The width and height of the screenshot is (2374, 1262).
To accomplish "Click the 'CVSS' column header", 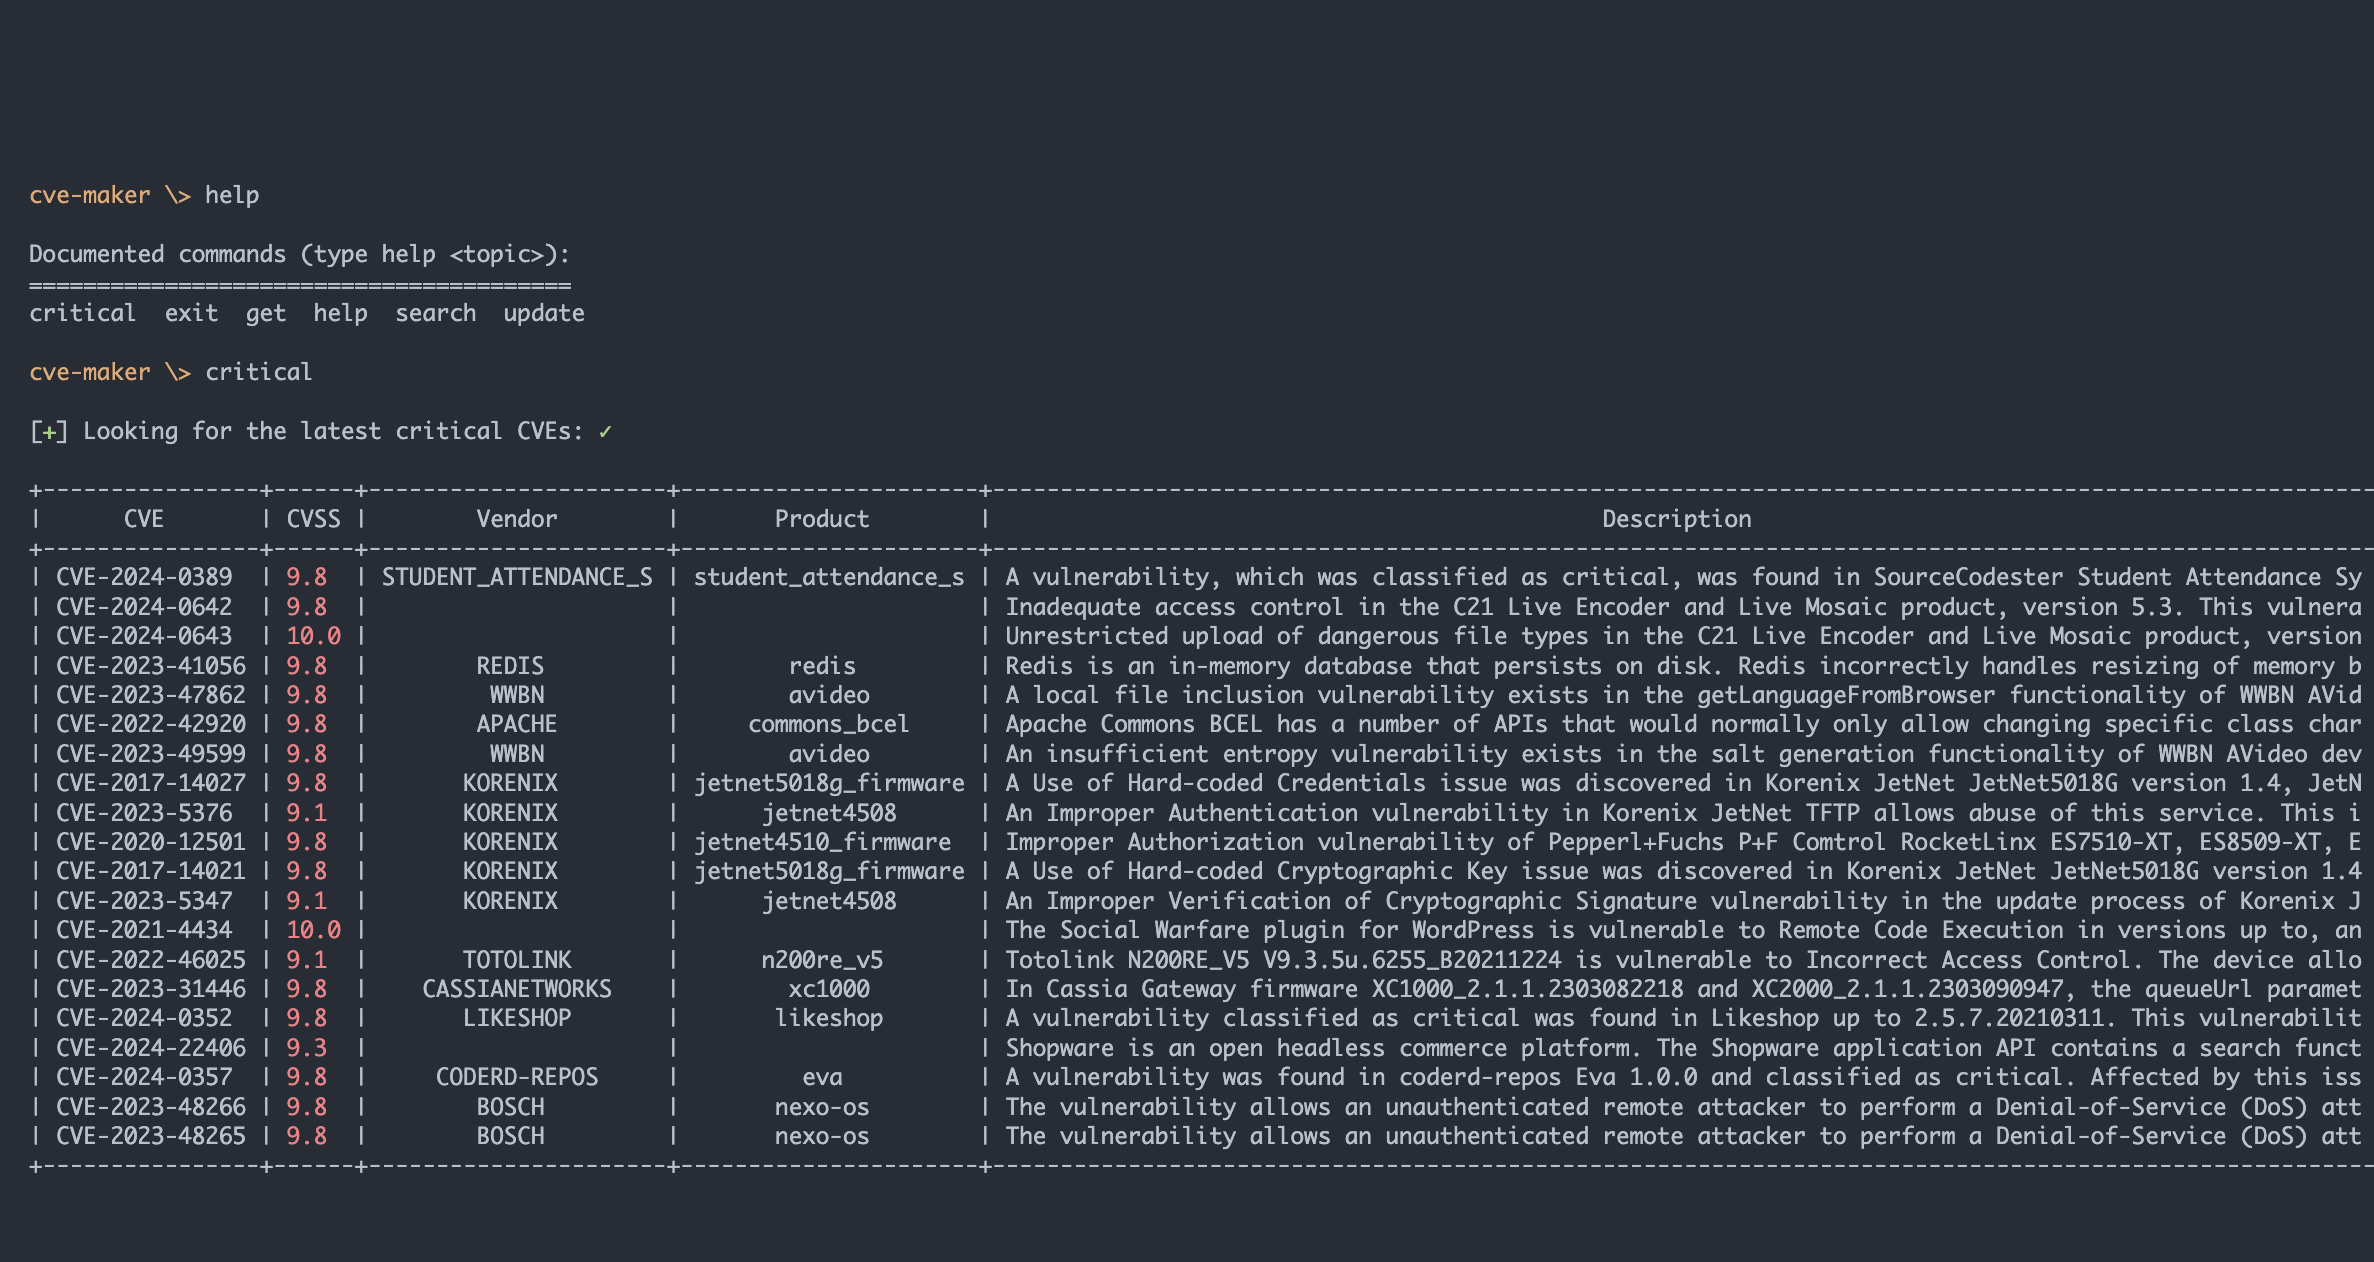I will point(313,519).
